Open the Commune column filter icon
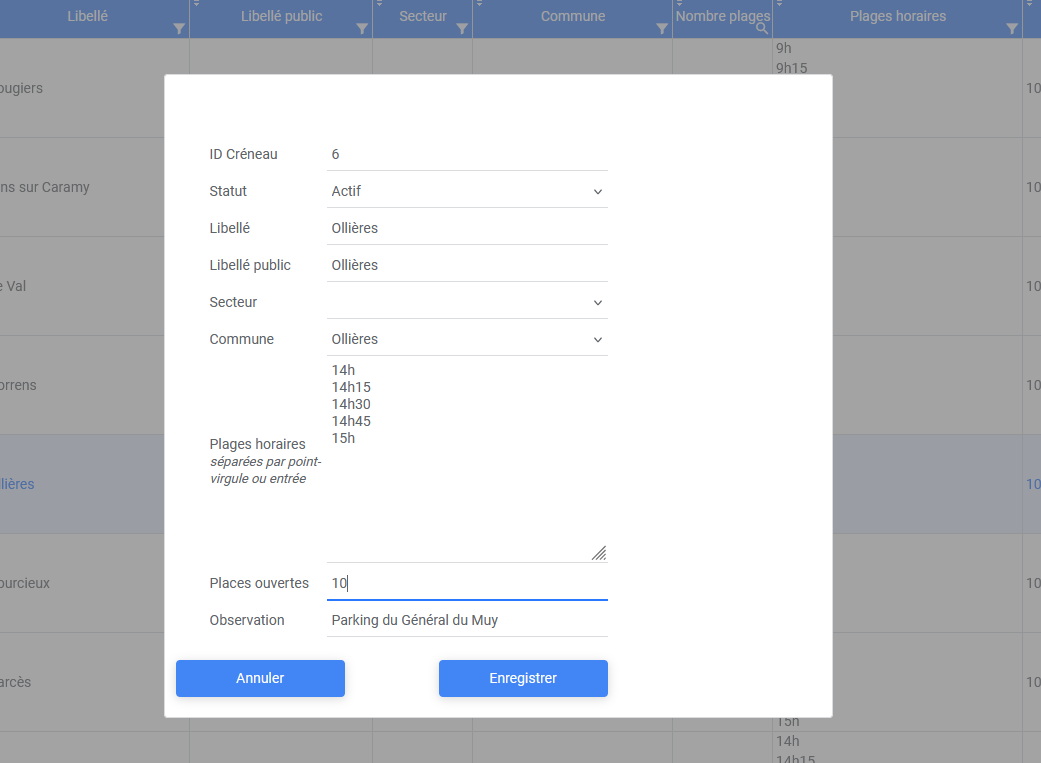Viewport: 1041px width, 763px height. click(x=662, y=29)
